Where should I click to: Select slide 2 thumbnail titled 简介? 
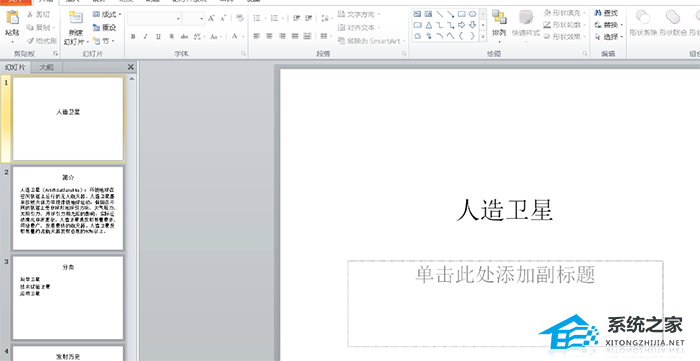[68, 208]
